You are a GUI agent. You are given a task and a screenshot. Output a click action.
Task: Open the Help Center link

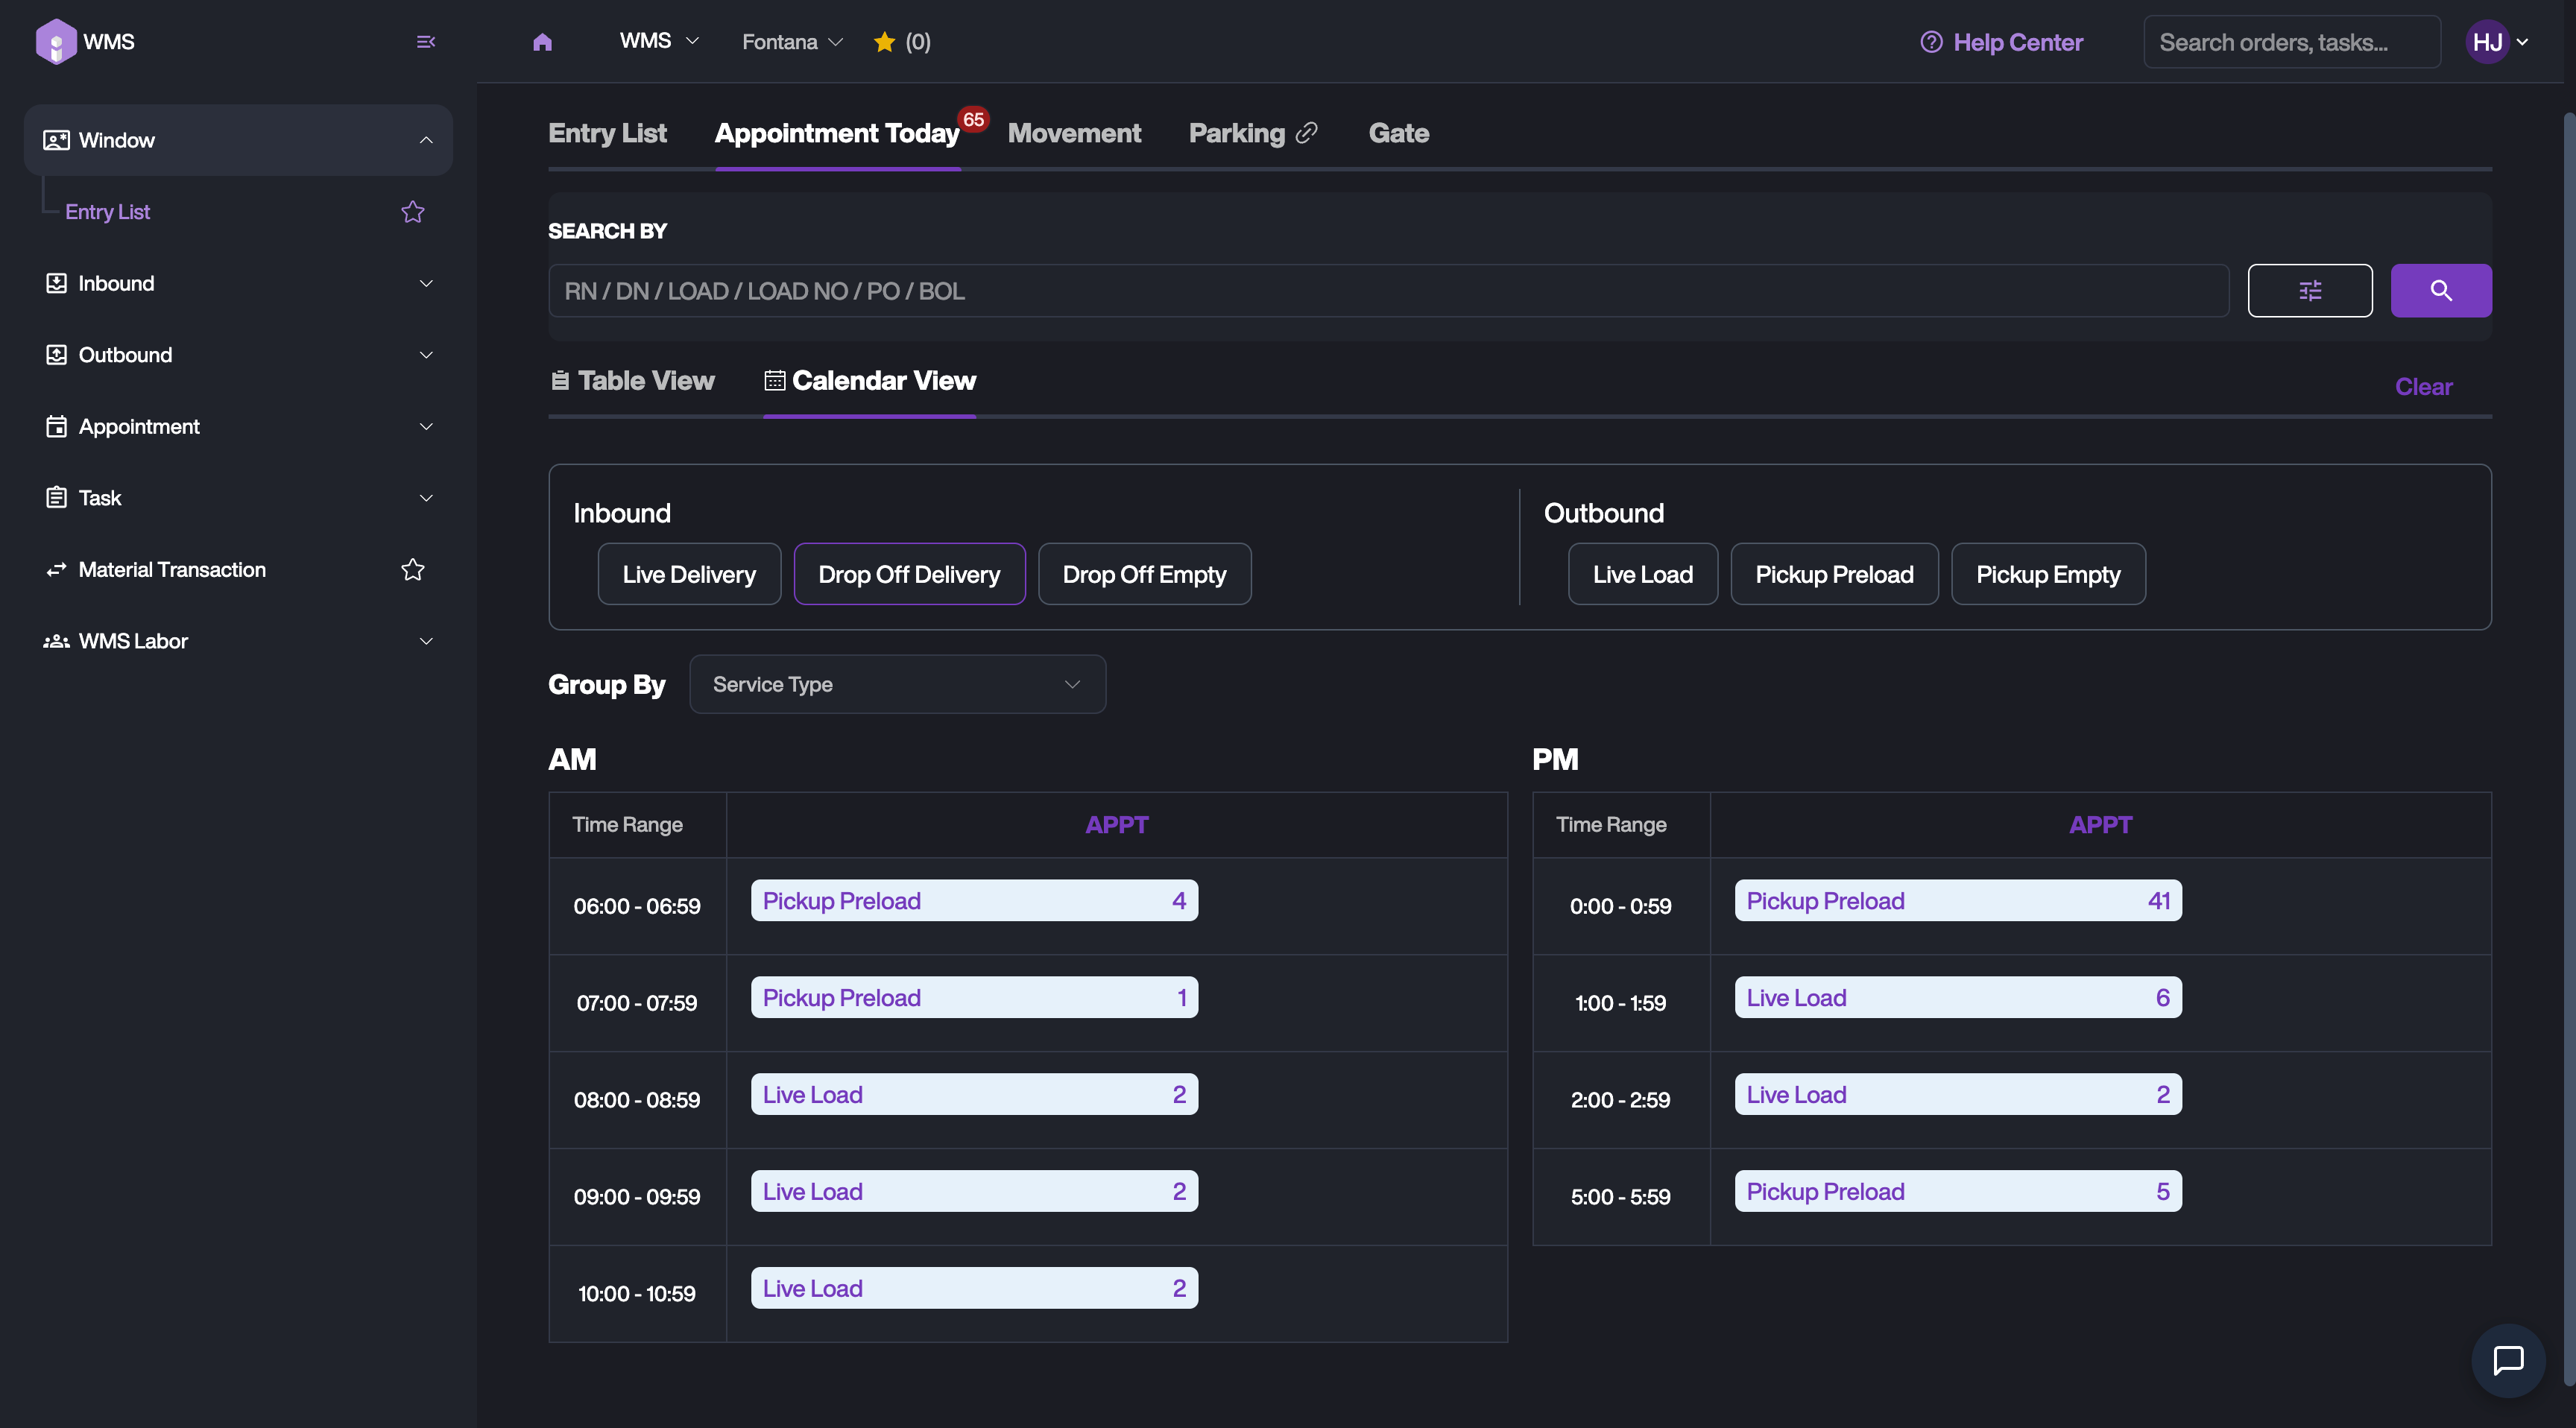[2001, 42]
